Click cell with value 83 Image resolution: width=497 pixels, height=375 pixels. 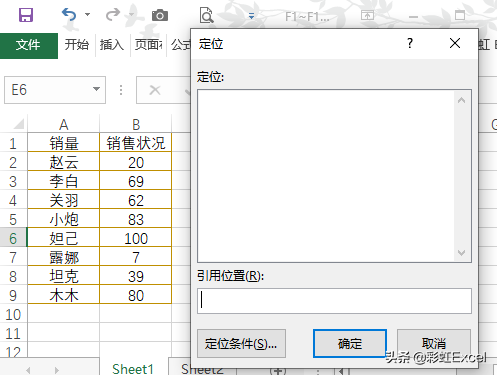pos(136,219)
